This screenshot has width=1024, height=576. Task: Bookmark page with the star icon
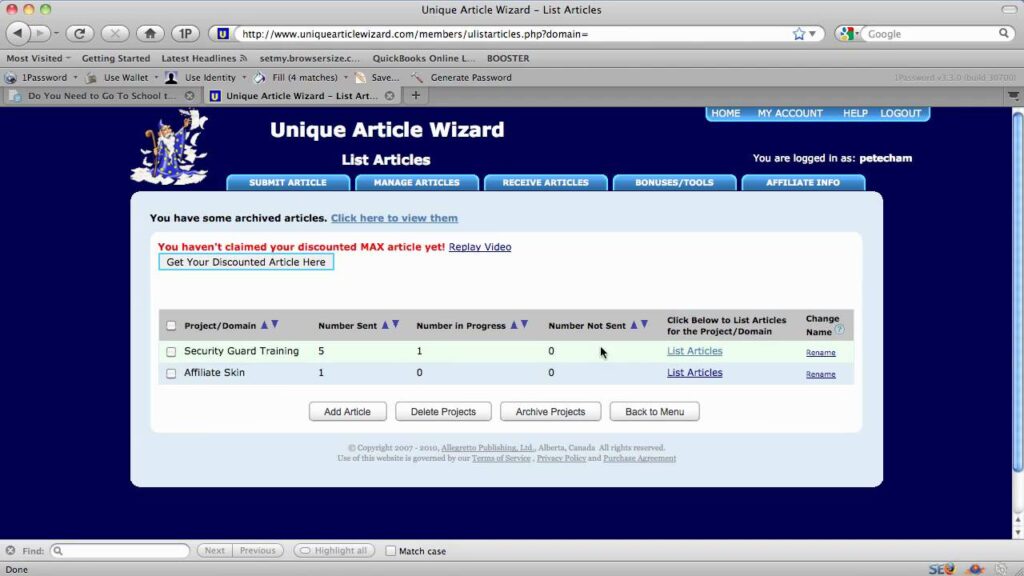pyautogui.click(x=799, y=34)
